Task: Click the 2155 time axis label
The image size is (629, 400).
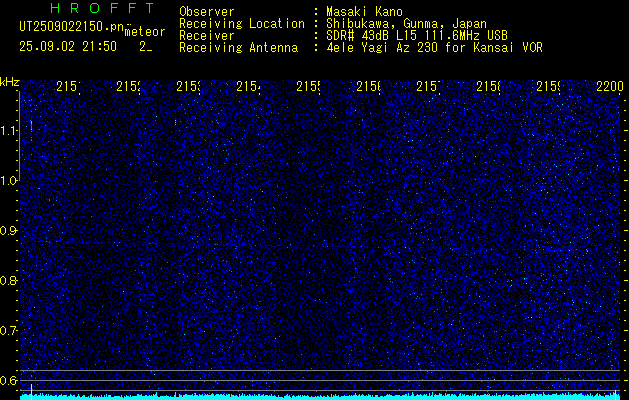Action: (308, 86)
